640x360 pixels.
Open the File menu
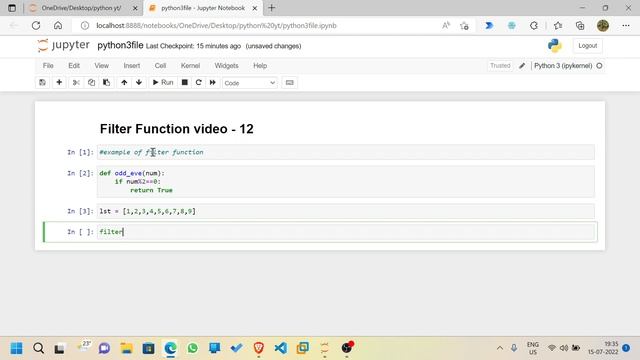coord(48,66)
